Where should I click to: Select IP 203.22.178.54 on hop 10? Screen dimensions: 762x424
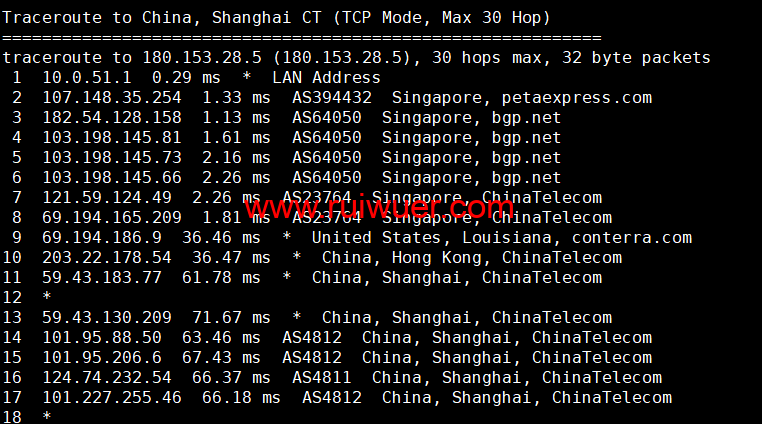tap(106, 258)
